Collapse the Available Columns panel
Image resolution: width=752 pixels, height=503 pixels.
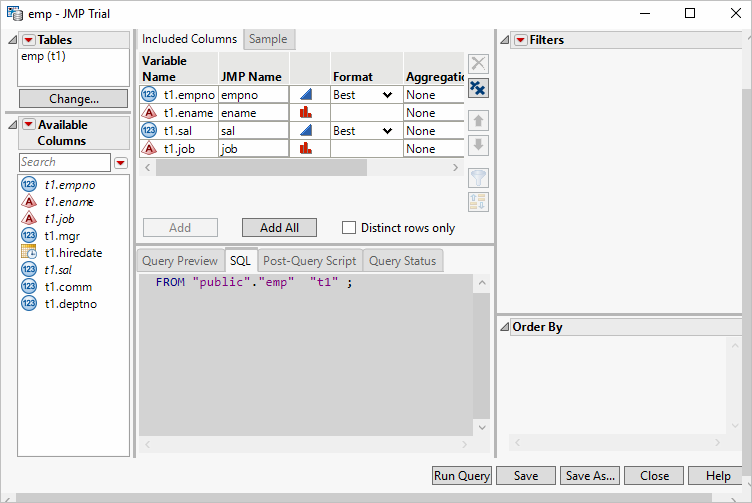click(x=12, y=125)
